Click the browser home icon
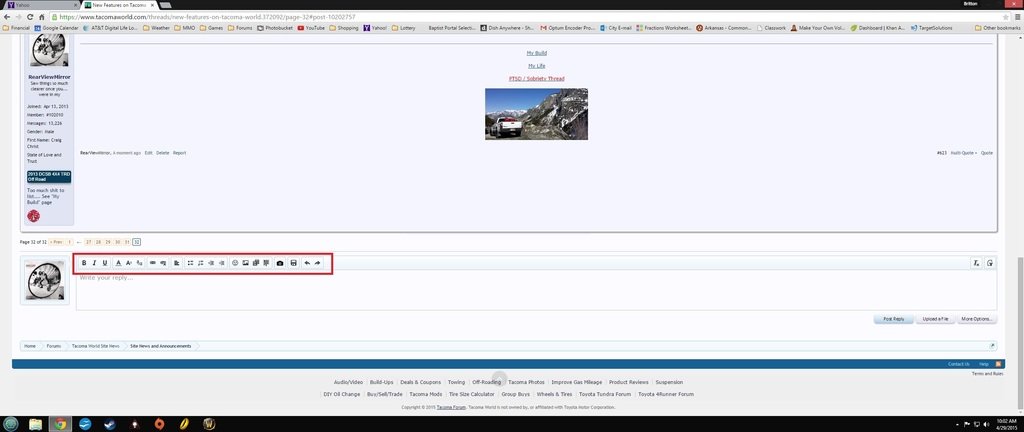 42,16
